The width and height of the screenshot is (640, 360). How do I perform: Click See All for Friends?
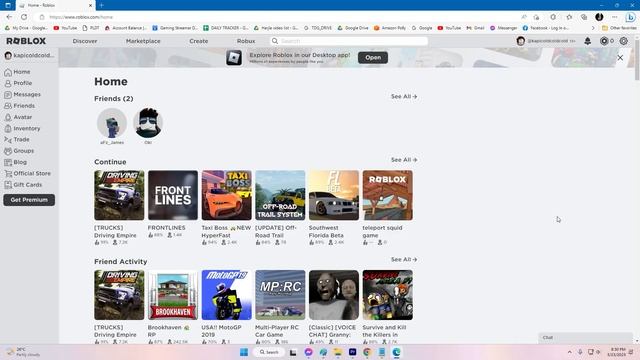(x=404, y=96)
